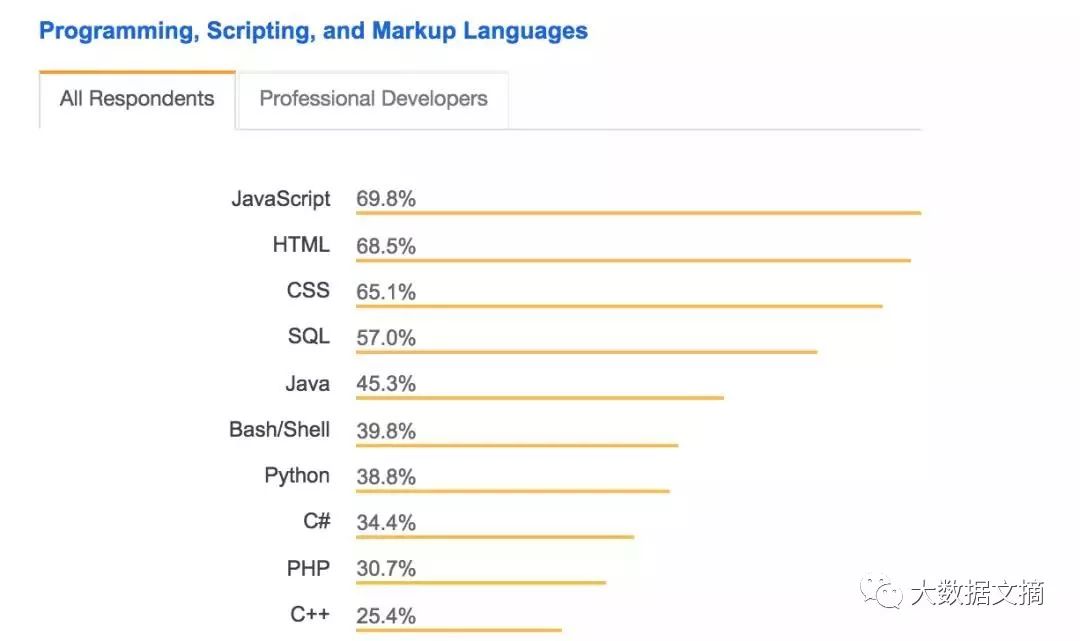Click the PHP 30.7% bar
The image size is (1080, 641).
481,582
